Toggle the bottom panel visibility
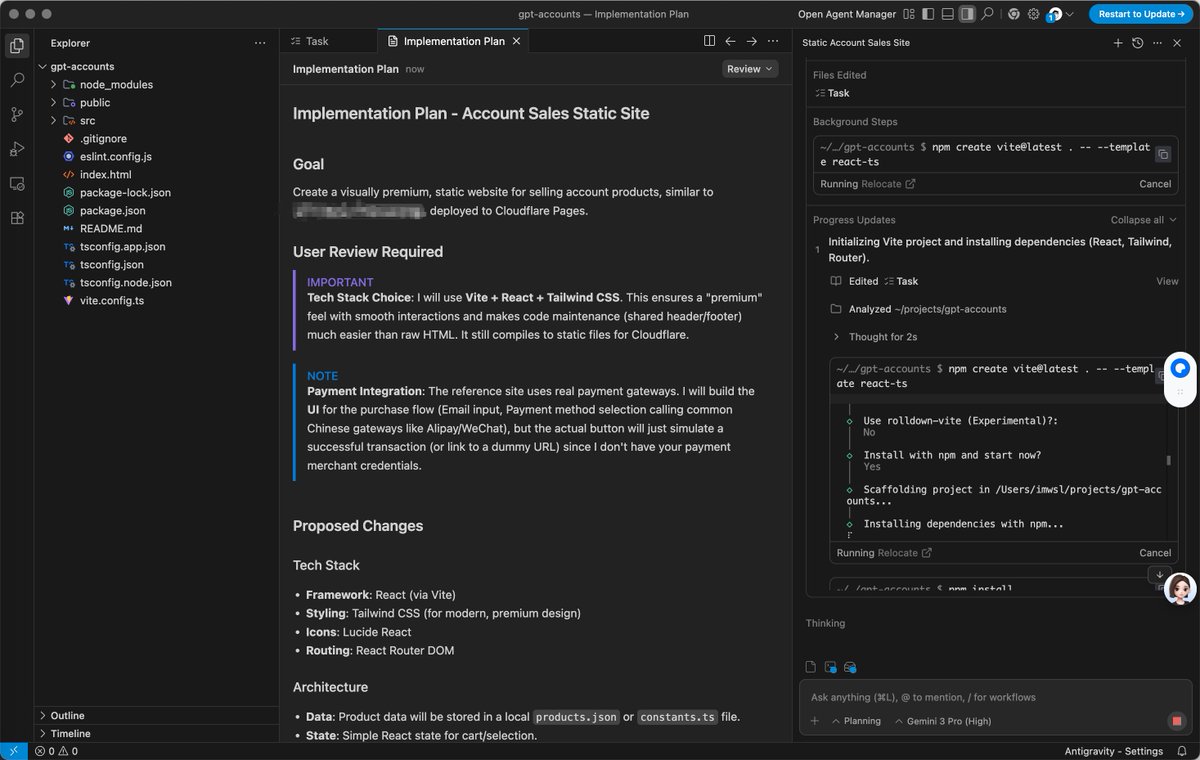The height and width of the screenshot is (760, 1200). tap(947, 14)
